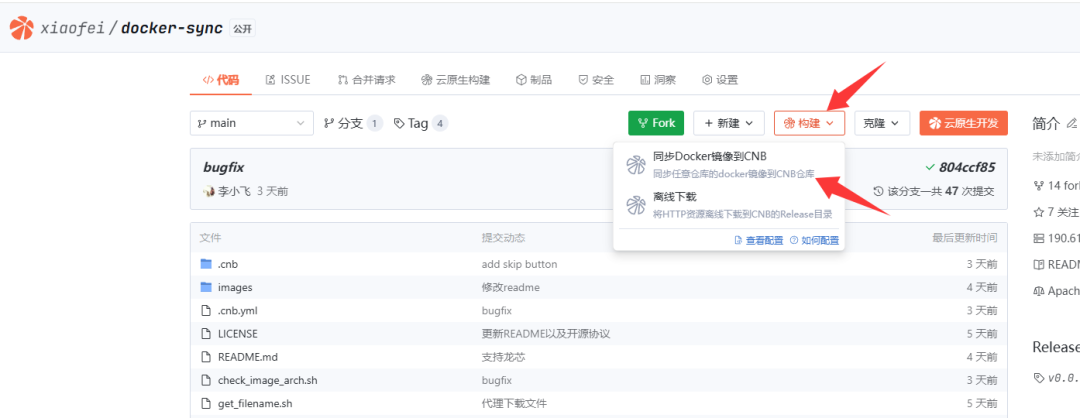Click the 最后更新时间 column header

coord(964,238)
